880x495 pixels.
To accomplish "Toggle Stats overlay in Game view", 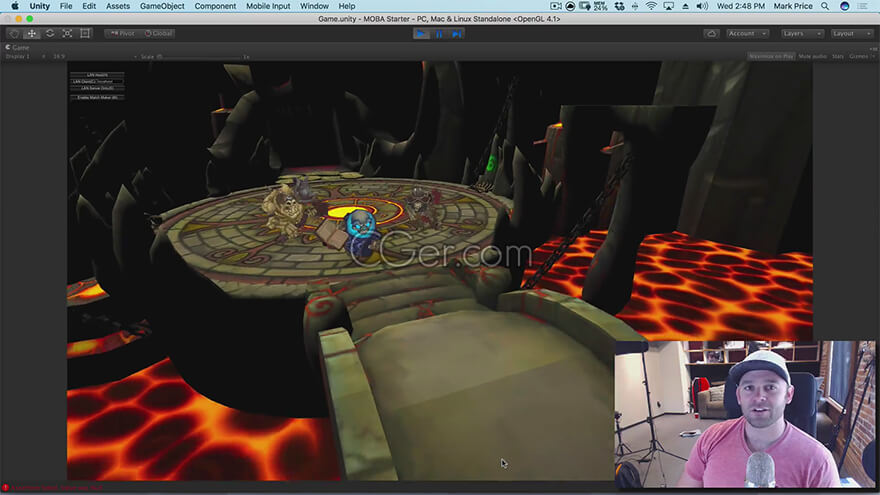I will tap(837, 57).
